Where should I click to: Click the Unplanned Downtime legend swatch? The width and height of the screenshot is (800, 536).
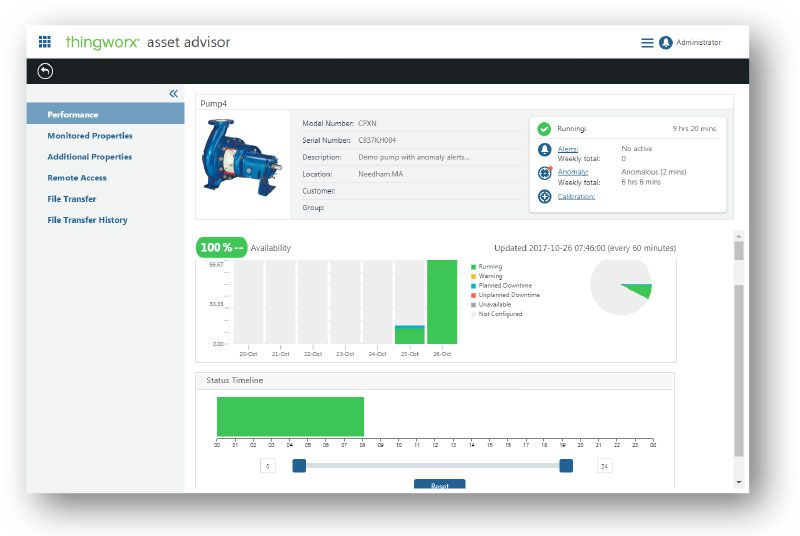coord(473,295)
